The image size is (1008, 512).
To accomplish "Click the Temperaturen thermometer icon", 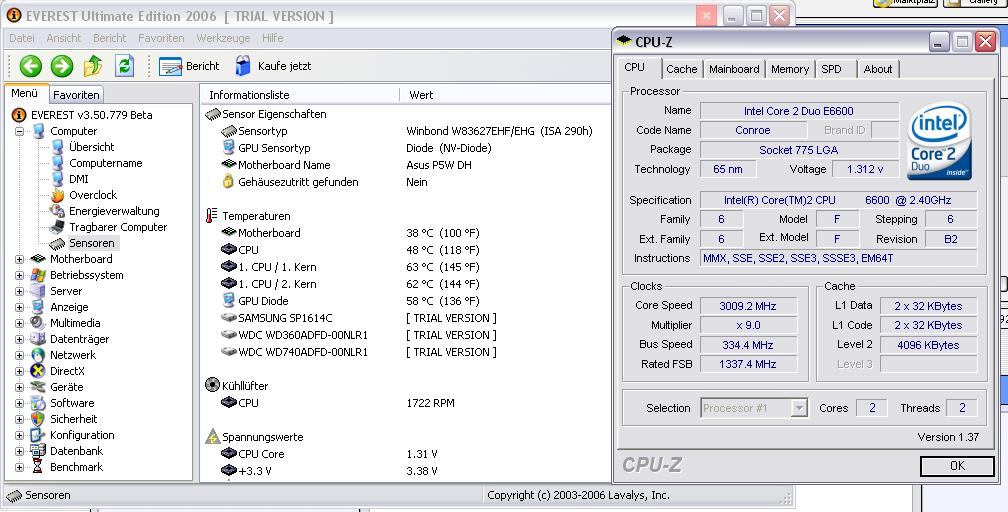I will [x=212, y=216].
